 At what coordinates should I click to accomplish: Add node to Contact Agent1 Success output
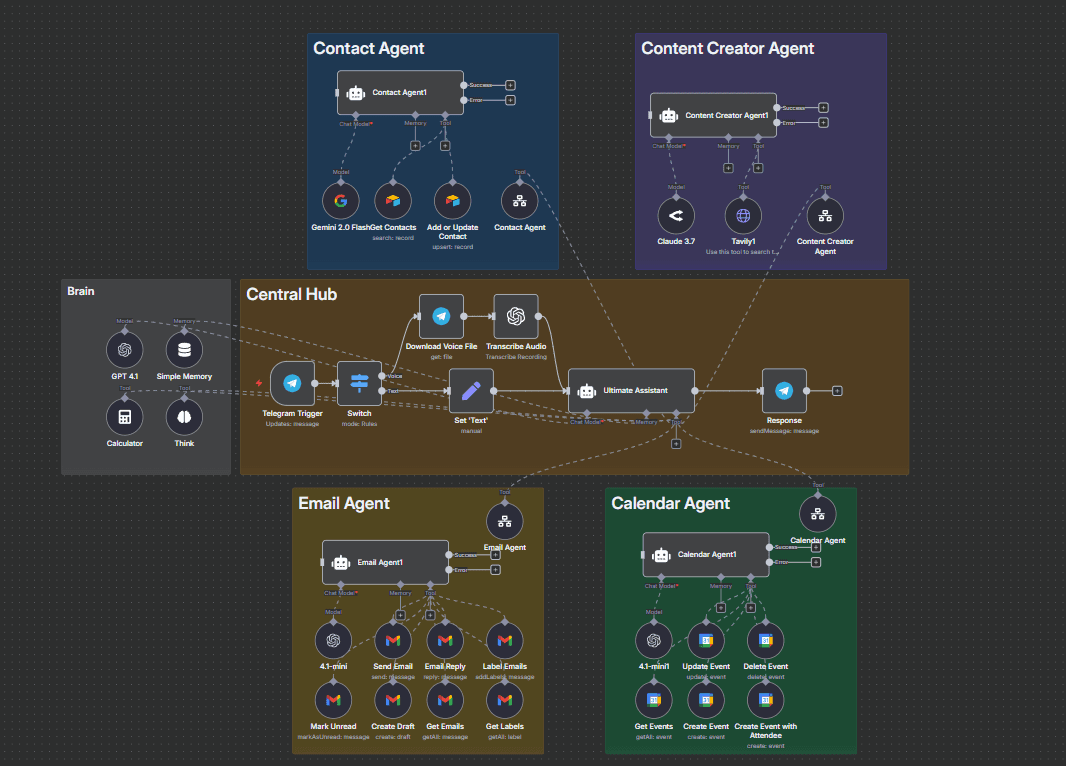point(510,85)
